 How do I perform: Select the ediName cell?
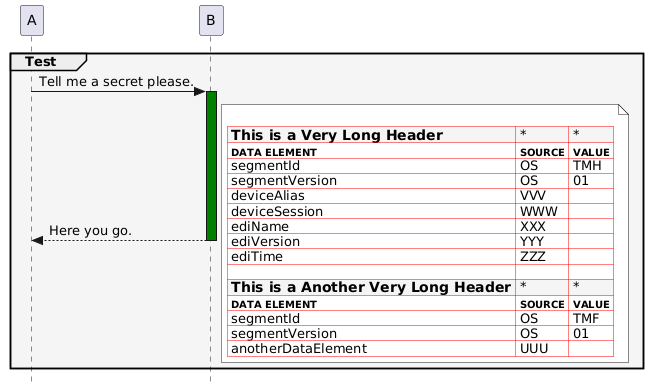tap(371, 226)
